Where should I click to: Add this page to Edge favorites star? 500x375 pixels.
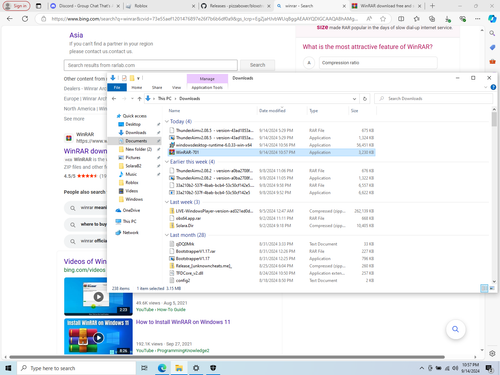coord(383,19)
